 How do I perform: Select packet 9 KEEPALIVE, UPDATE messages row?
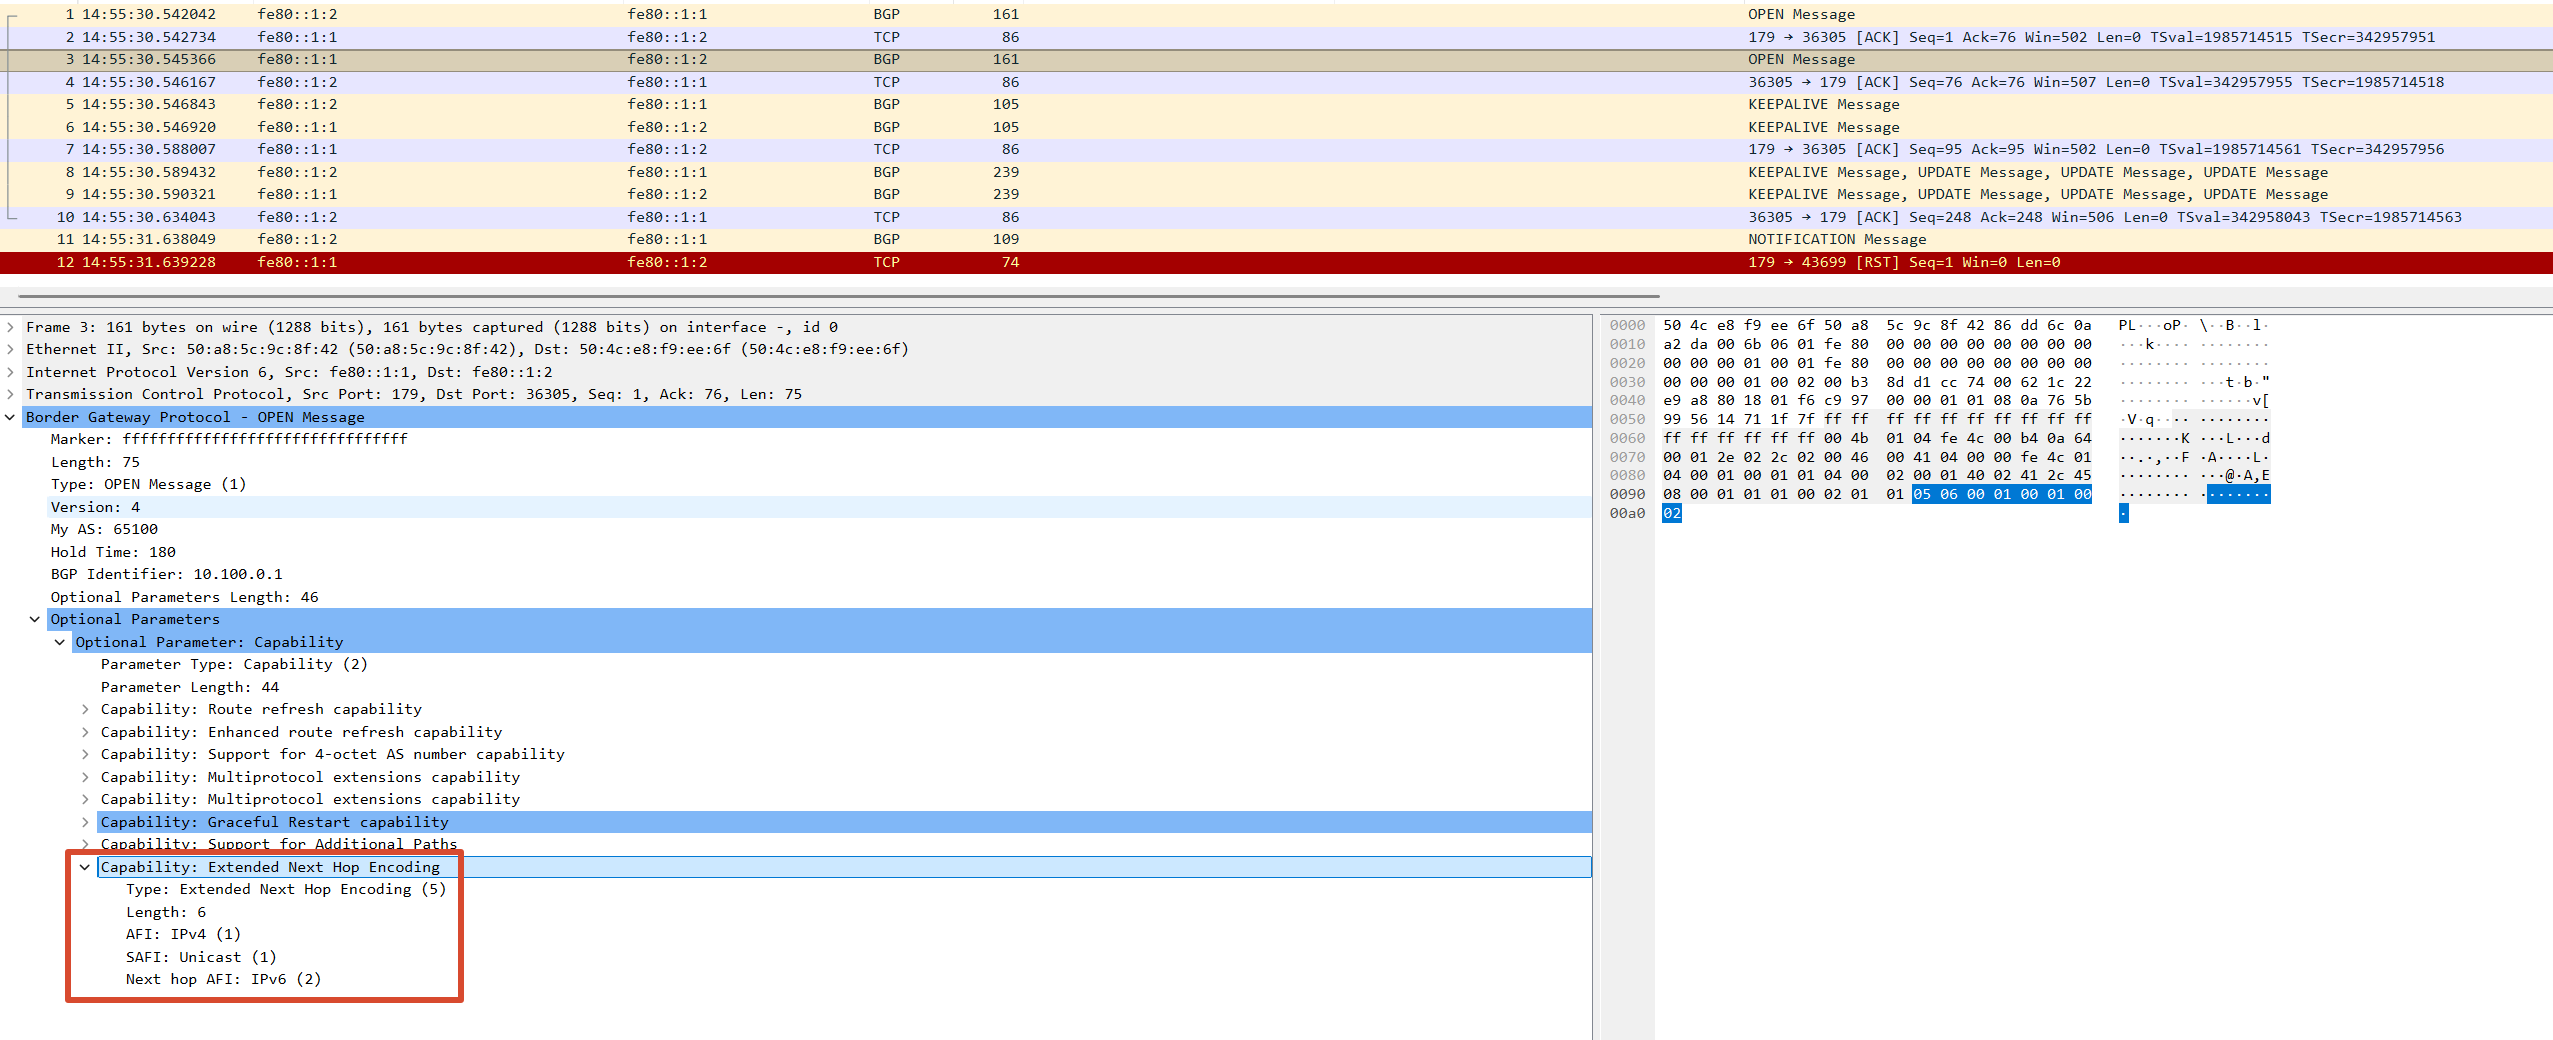(x=1276, y=194)
